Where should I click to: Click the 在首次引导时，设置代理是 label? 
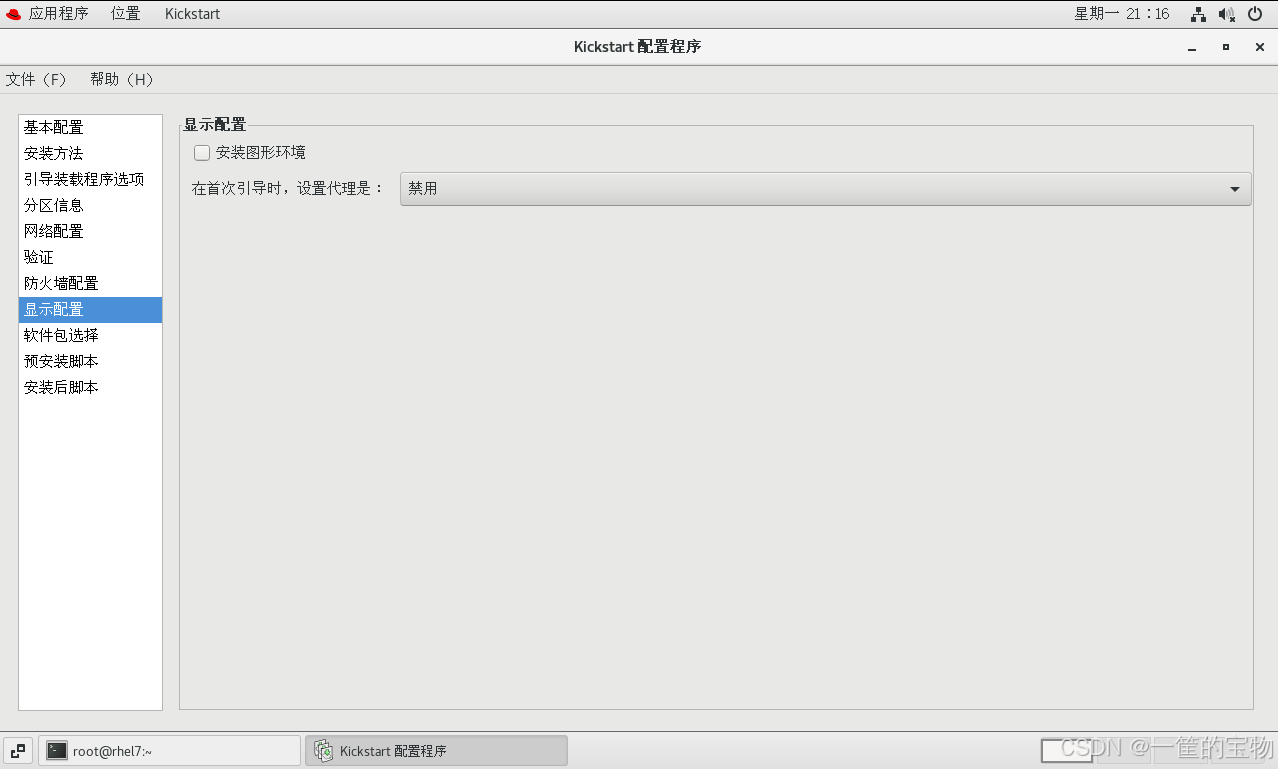pos(288,188)
